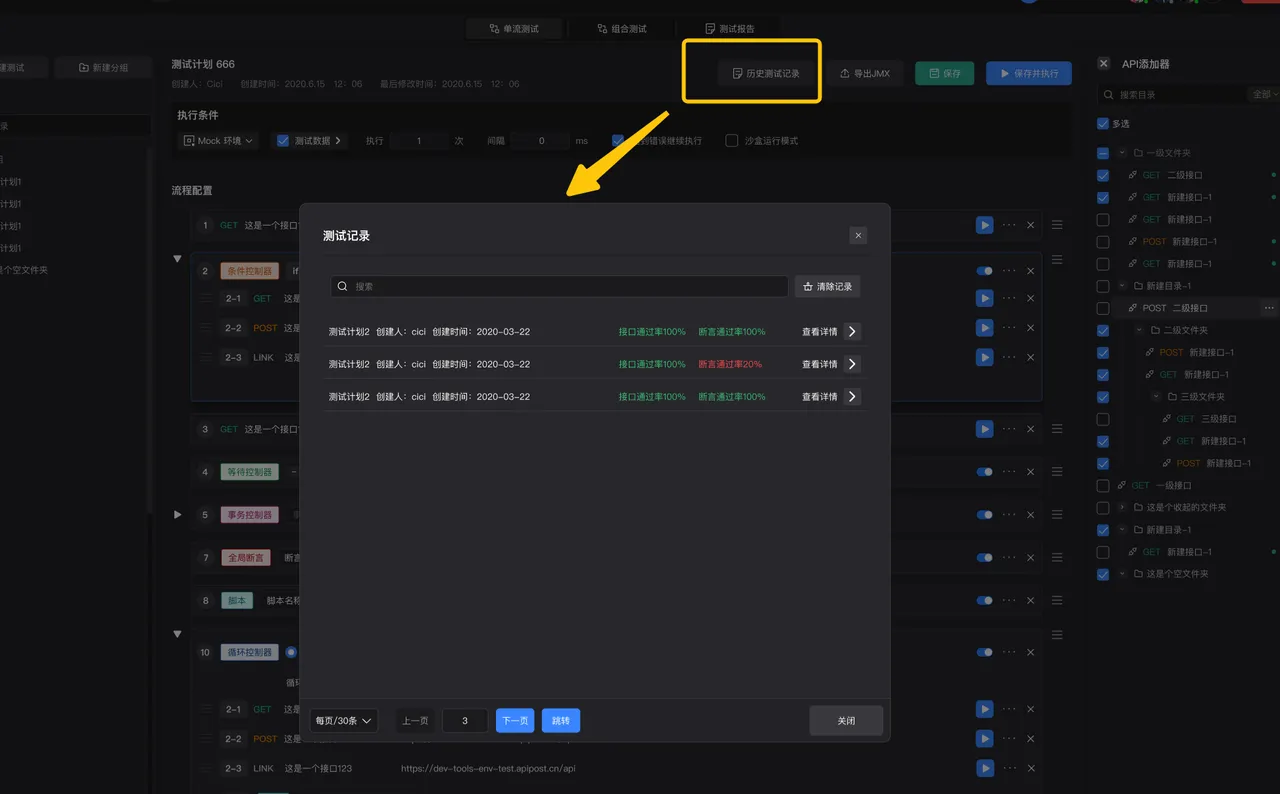Screen dimensions: 1280x794
Task: Click the 一级文件夹 folder icon
Action: tap(1138, 153)
